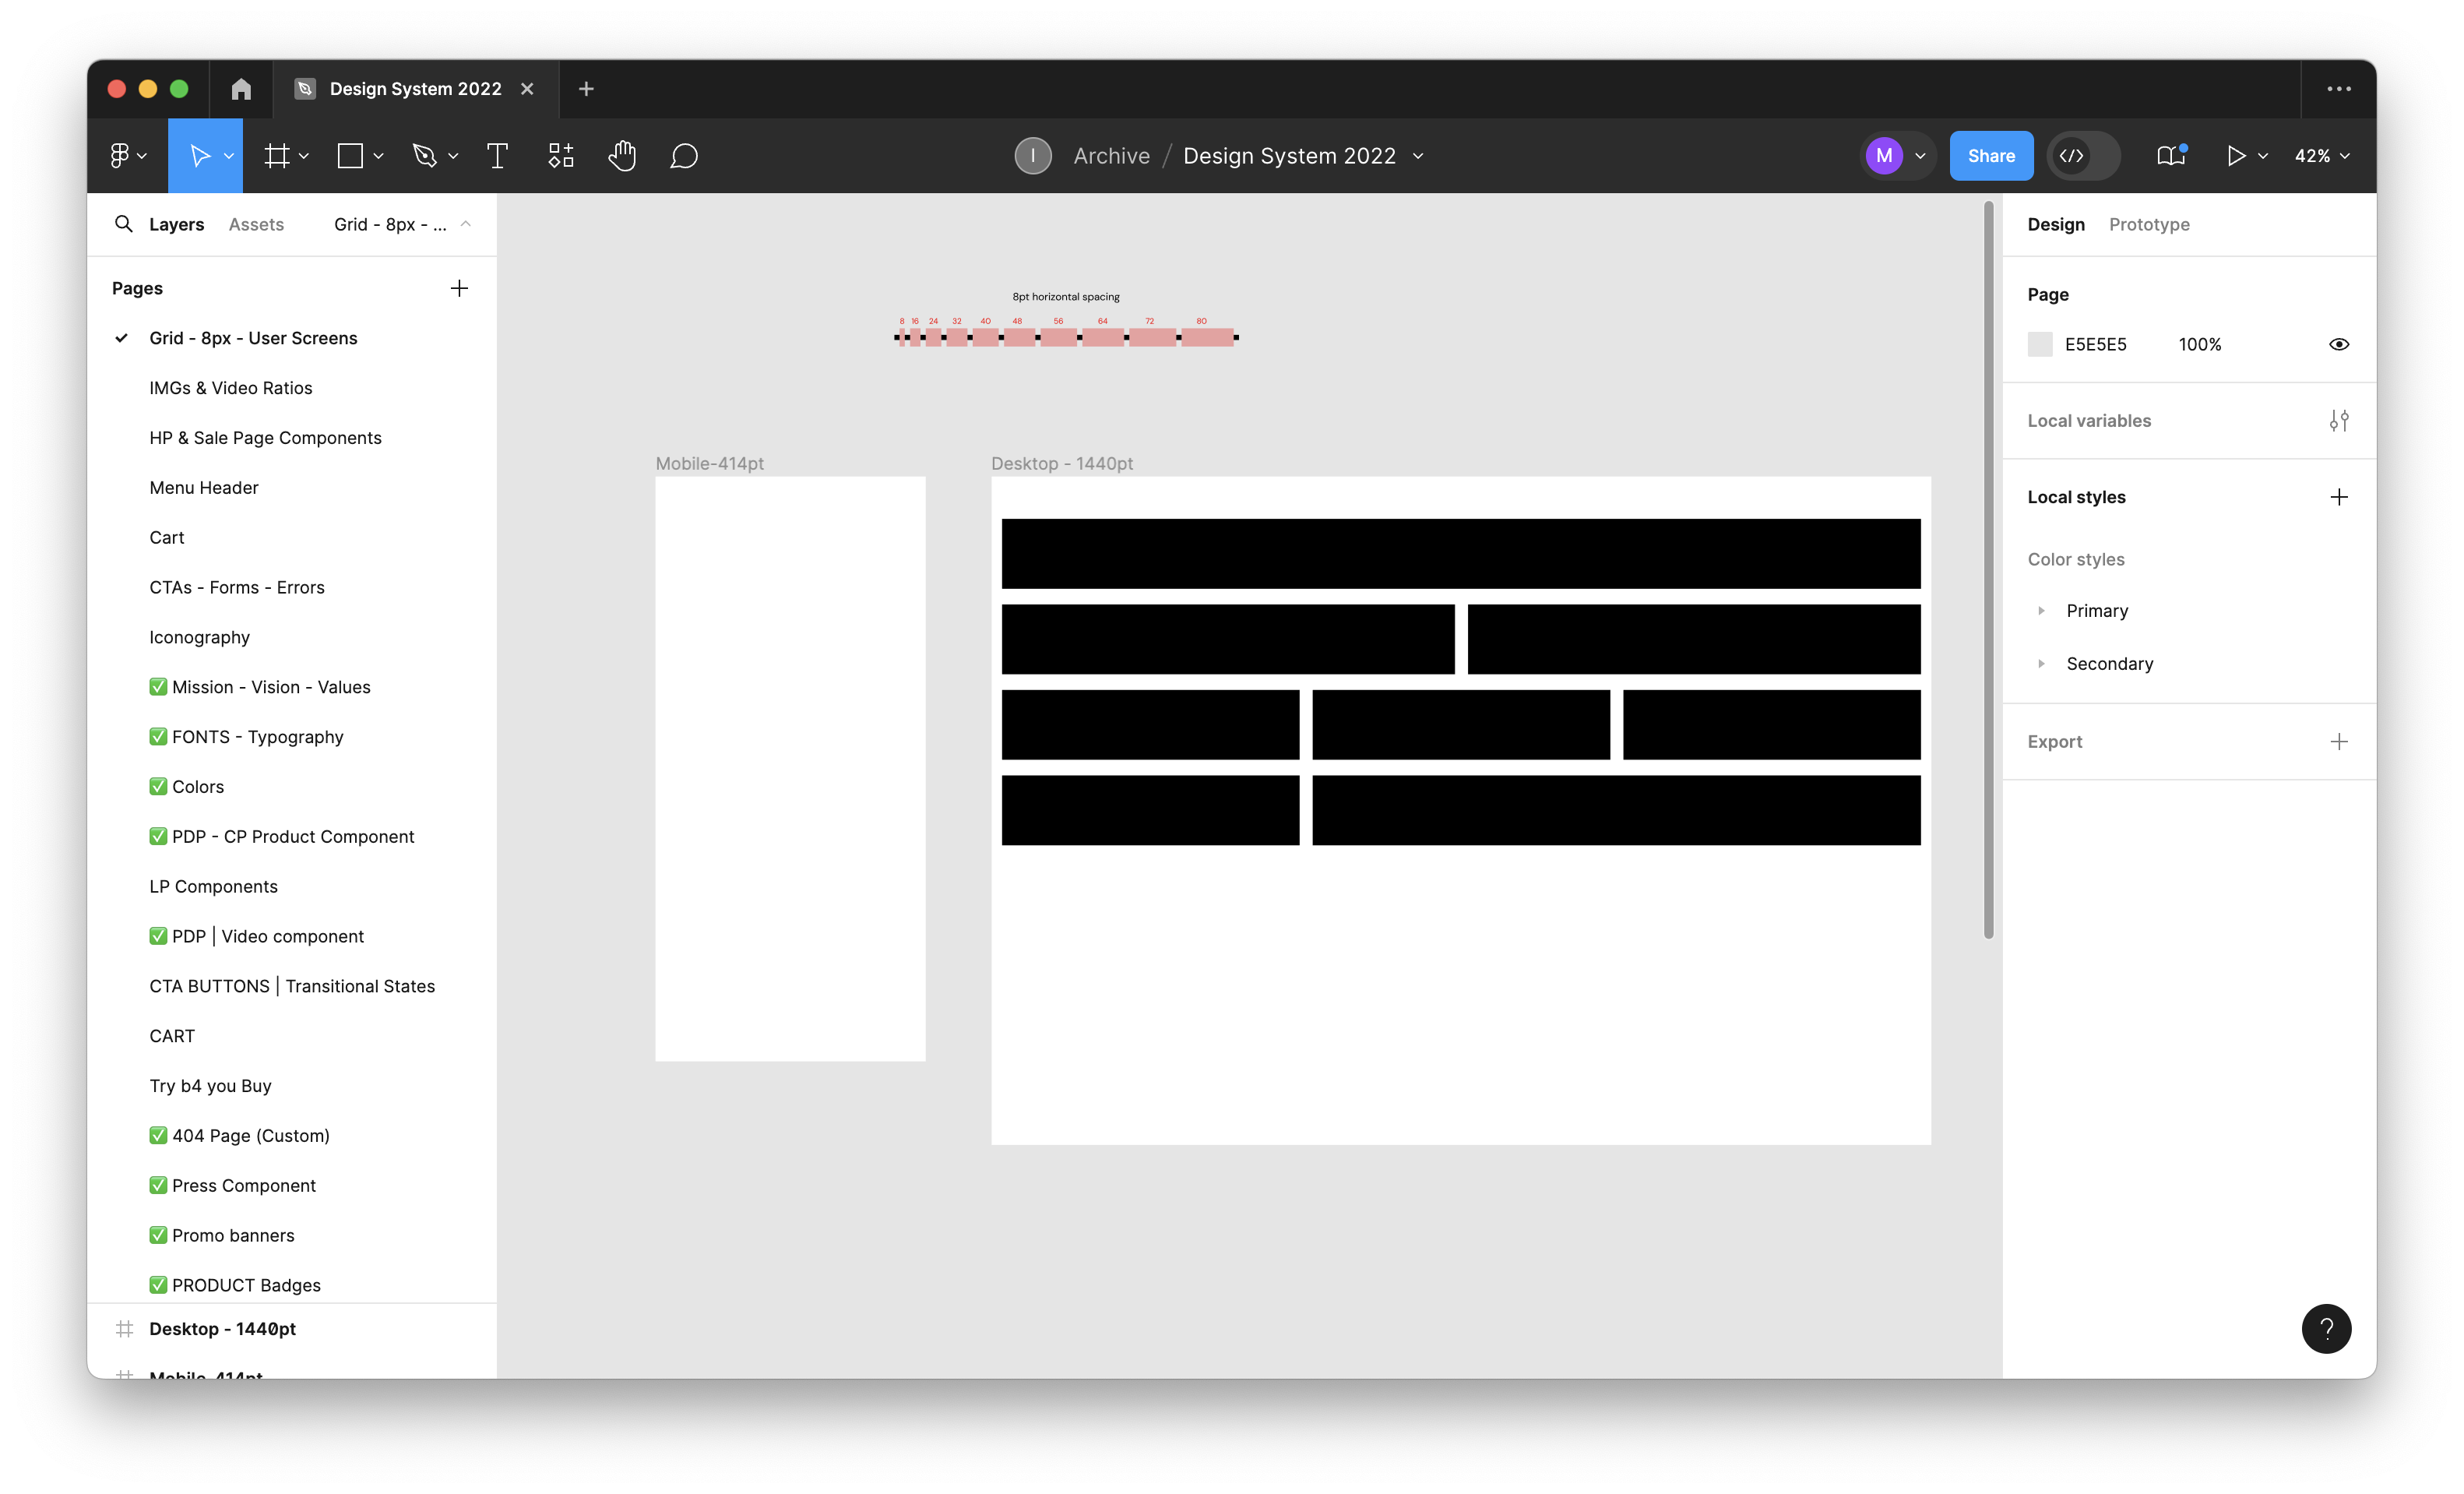
Task: Click the Share button
Action: pos(1991,155)
